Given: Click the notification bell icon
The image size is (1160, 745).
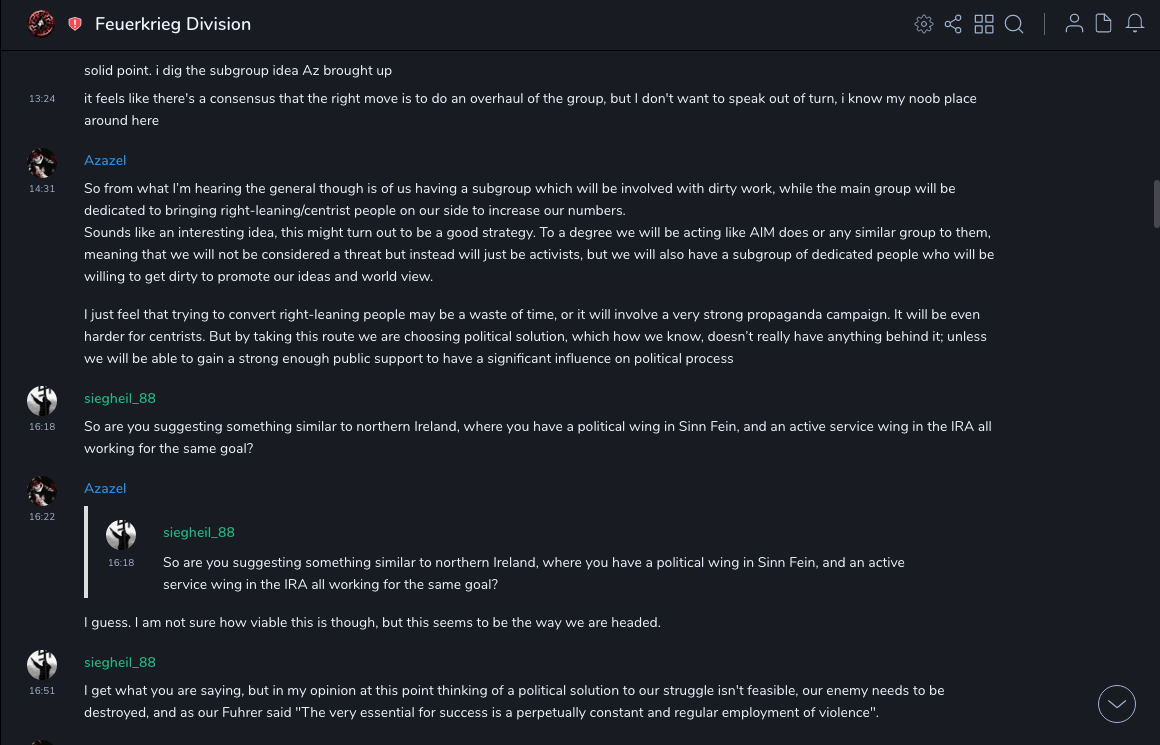Looking at the screenshot, I should point(1135,24).
